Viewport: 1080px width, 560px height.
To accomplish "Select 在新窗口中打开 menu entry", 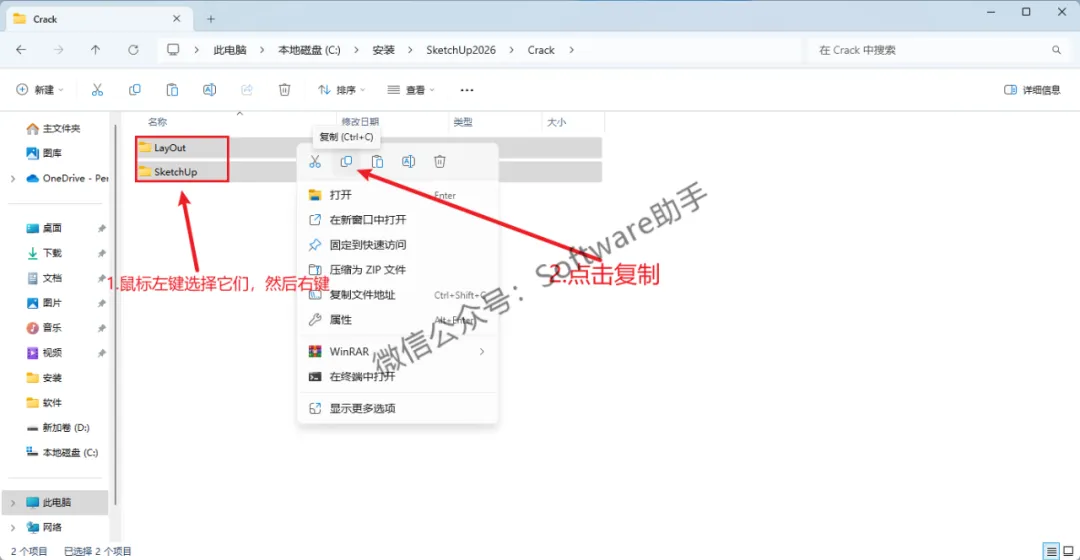I will pos(397,220).
